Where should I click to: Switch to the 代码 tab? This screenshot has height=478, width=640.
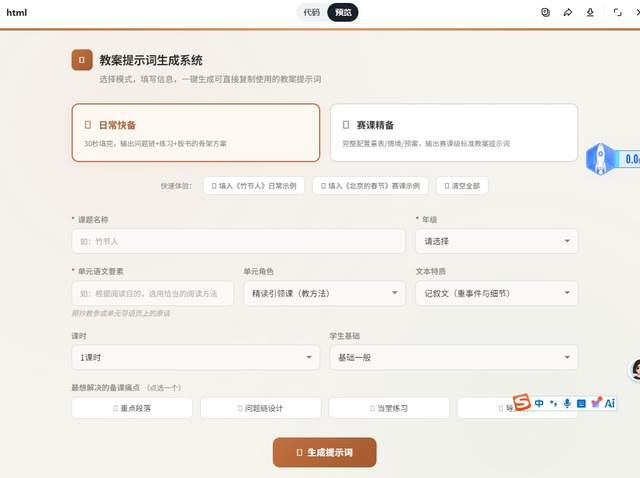(x=312, y=12)
